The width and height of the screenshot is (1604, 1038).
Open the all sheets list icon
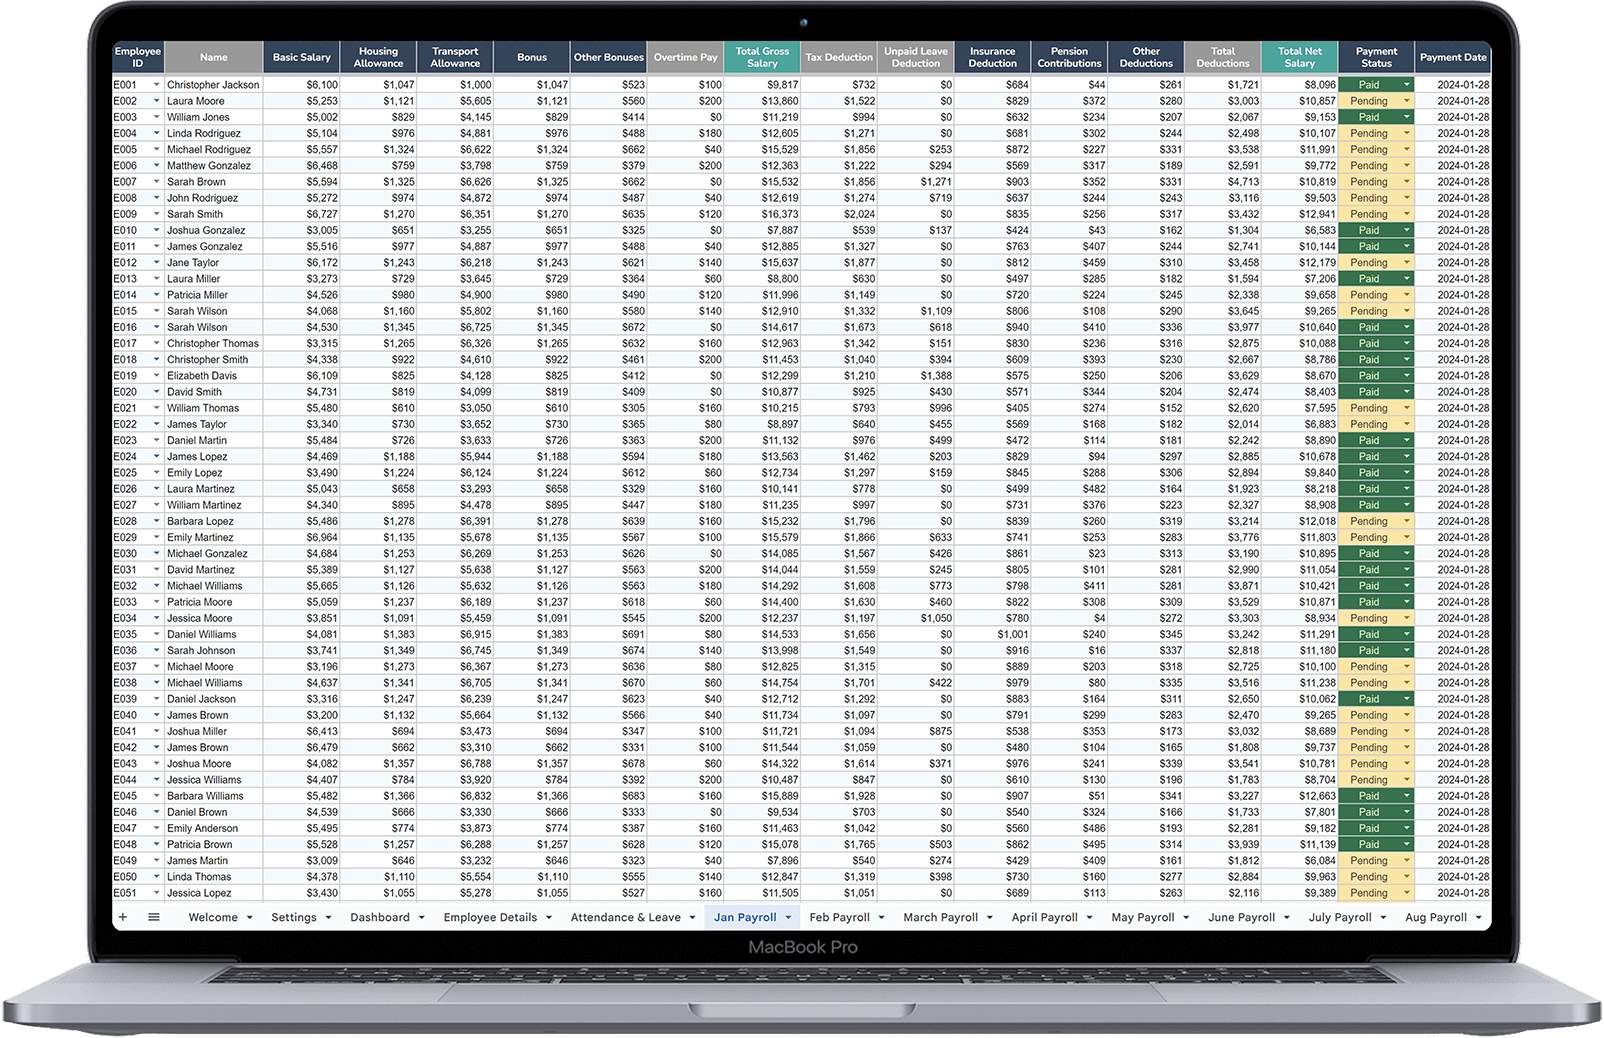pos(152,917)
